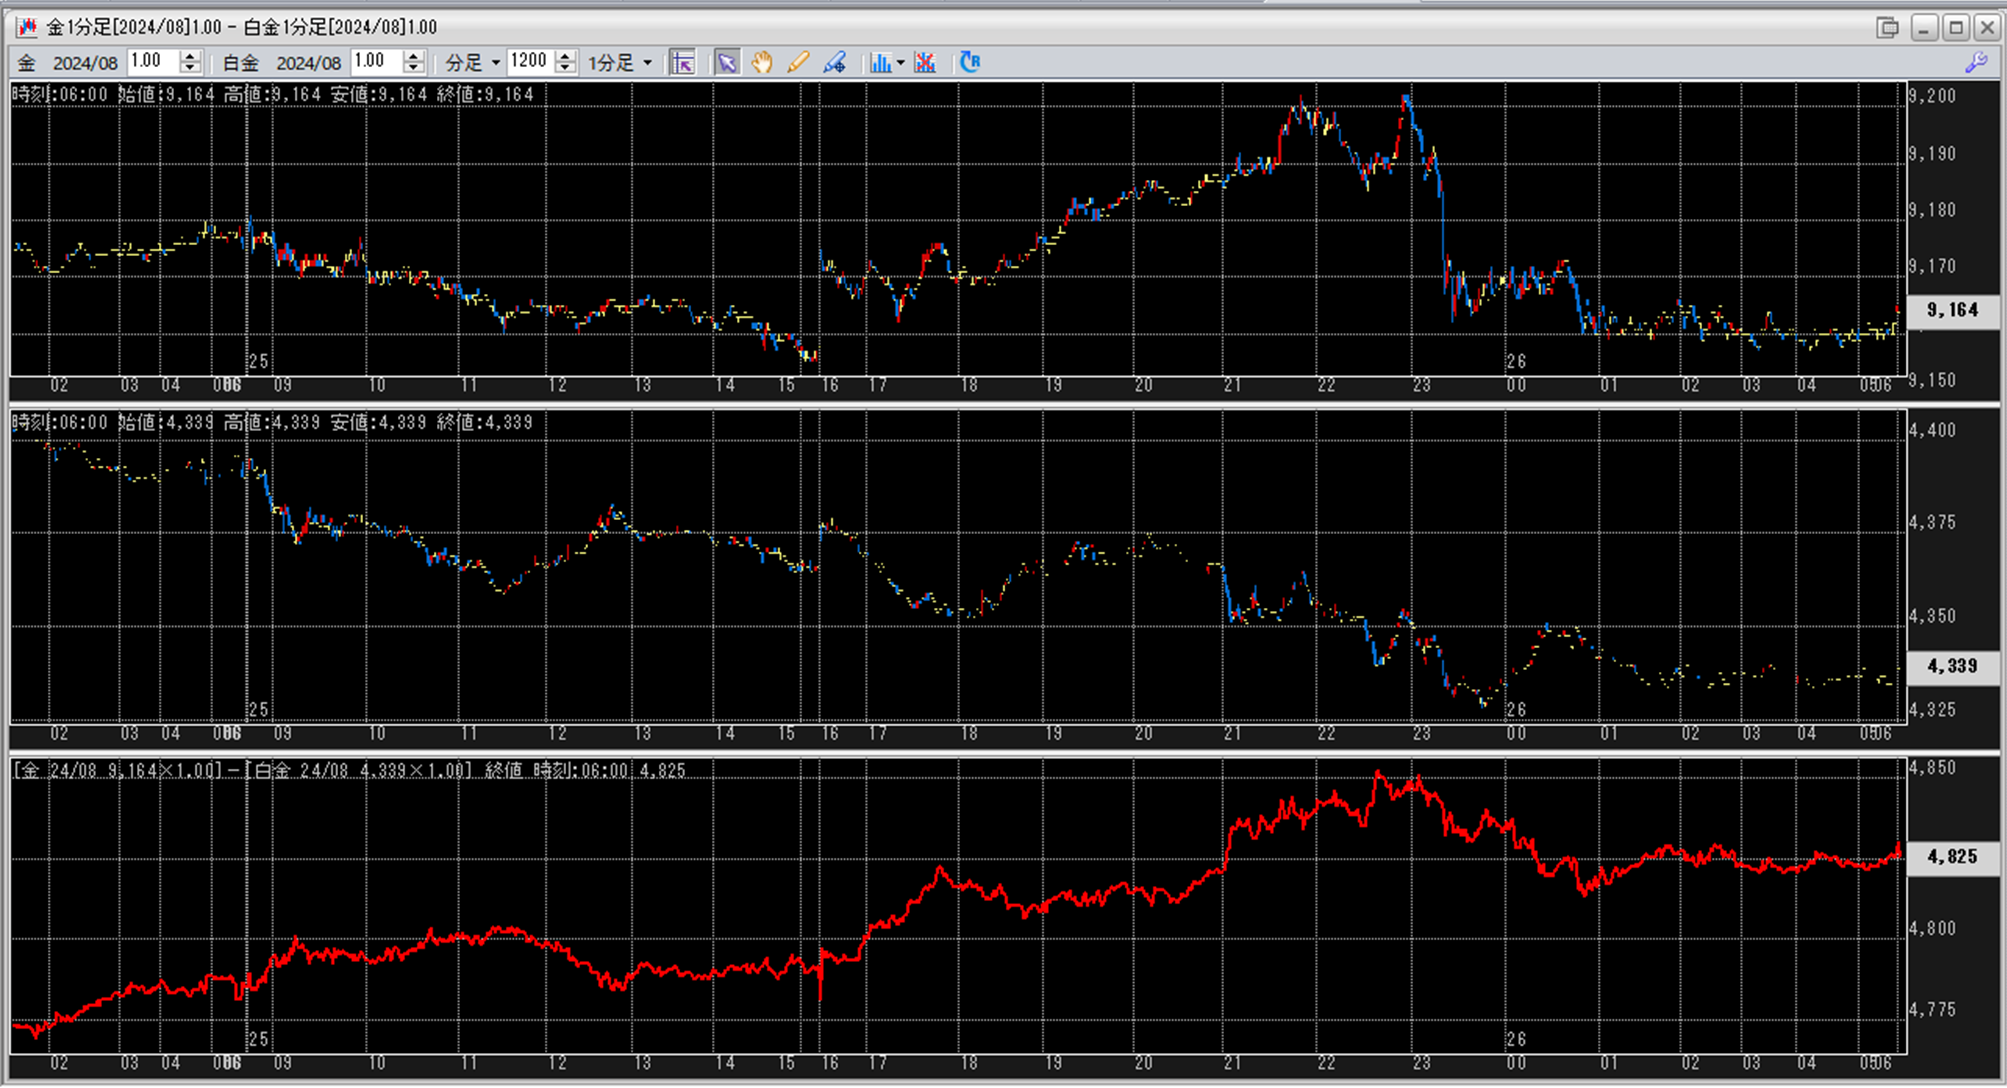Expand the indicator chart icon dropdown arrow
This screenshot has width=2007, height=1088.
tap(901, 63)
